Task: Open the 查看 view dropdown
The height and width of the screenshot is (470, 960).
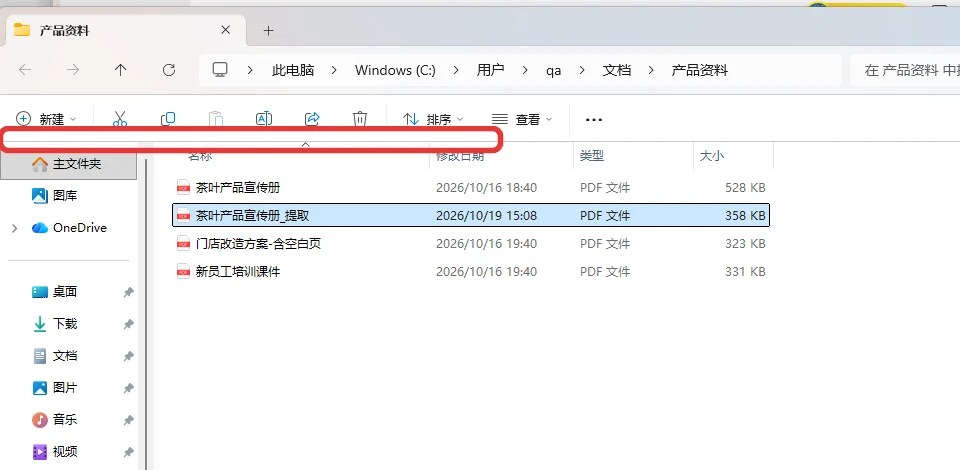Action: point(522,119)
